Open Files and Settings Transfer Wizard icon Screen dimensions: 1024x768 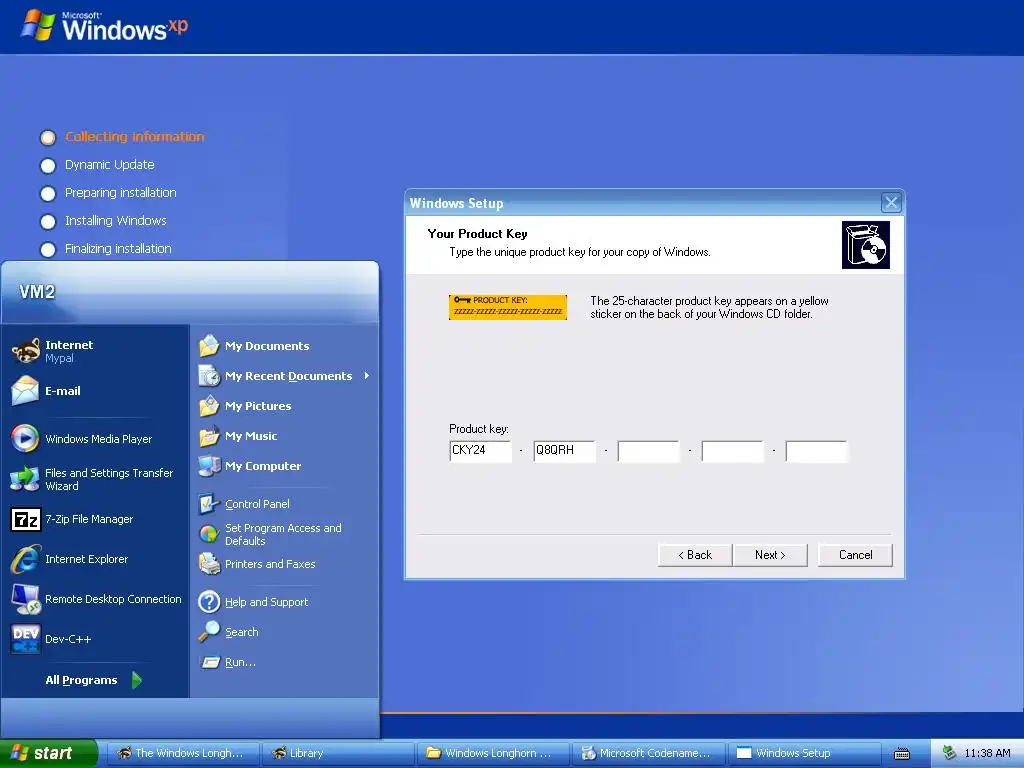click(x=25, y=479)
